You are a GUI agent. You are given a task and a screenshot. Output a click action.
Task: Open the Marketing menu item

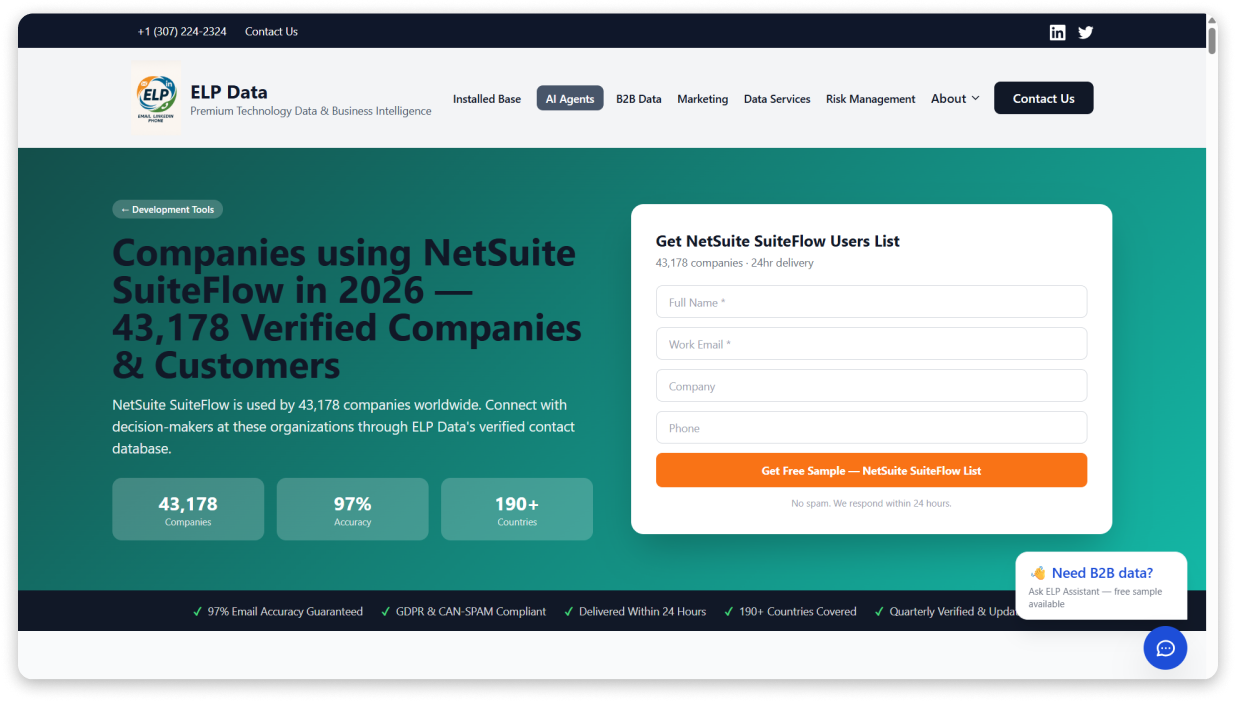click(x=703, y=99)
